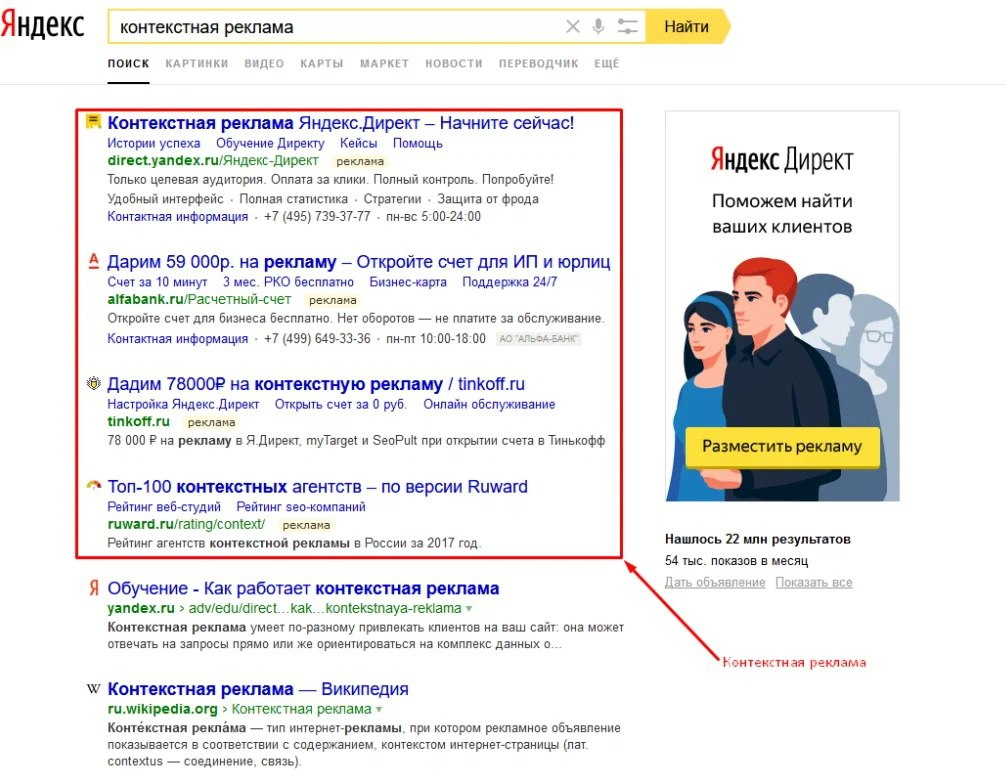Switch to the Видео tab
Screen dimensions: 1006x772
pos(264,64)
